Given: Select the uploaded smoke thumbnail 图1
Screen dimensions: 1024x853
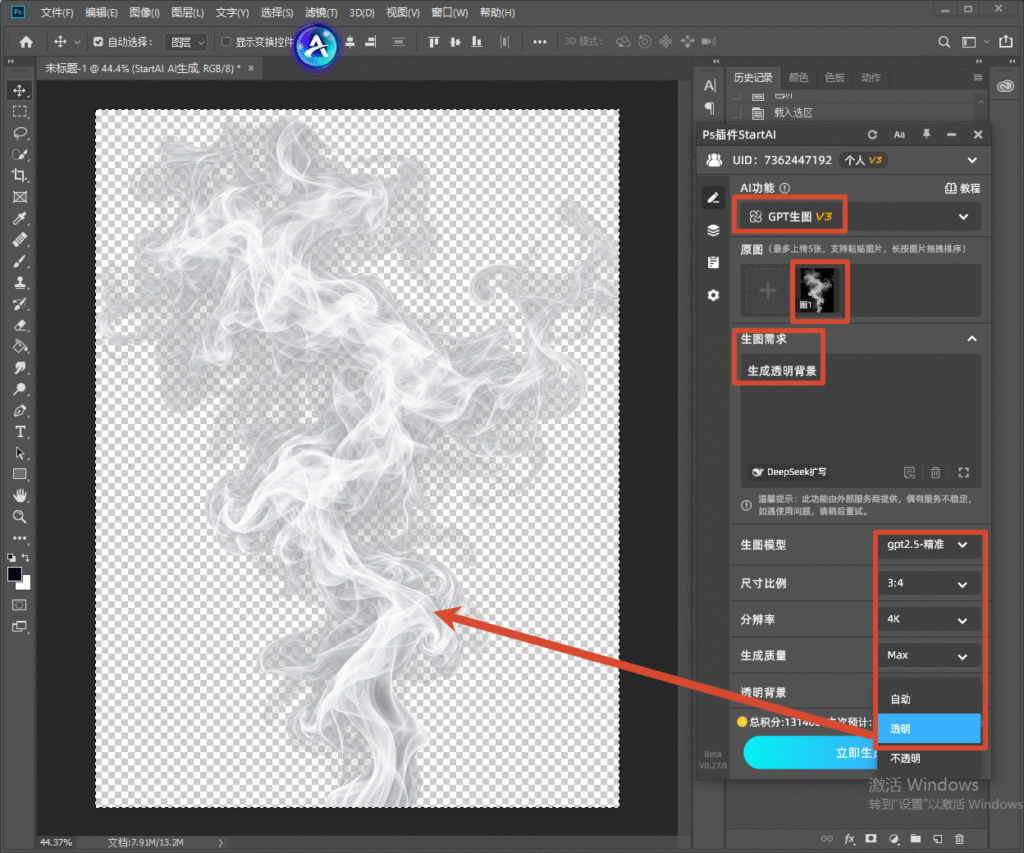Looking at the screenshot, I should (x=817, y=290).
